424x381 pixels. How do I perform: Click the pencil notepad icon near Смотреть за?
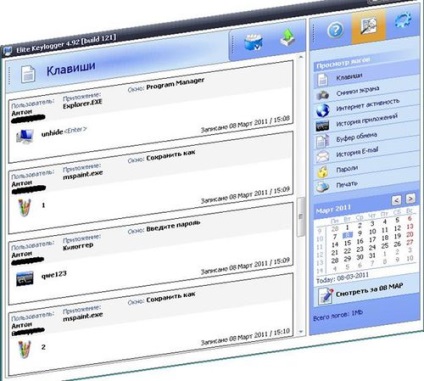325,296
